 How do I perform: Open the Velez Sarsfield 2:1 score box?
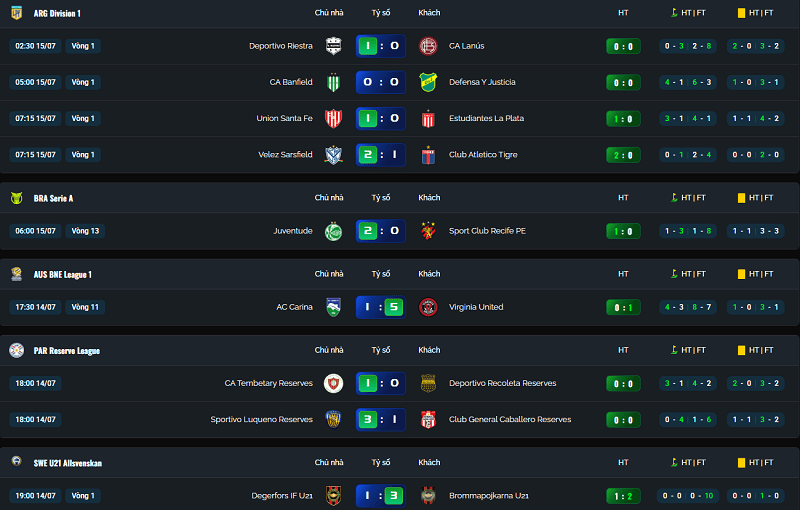click(381, 155)
